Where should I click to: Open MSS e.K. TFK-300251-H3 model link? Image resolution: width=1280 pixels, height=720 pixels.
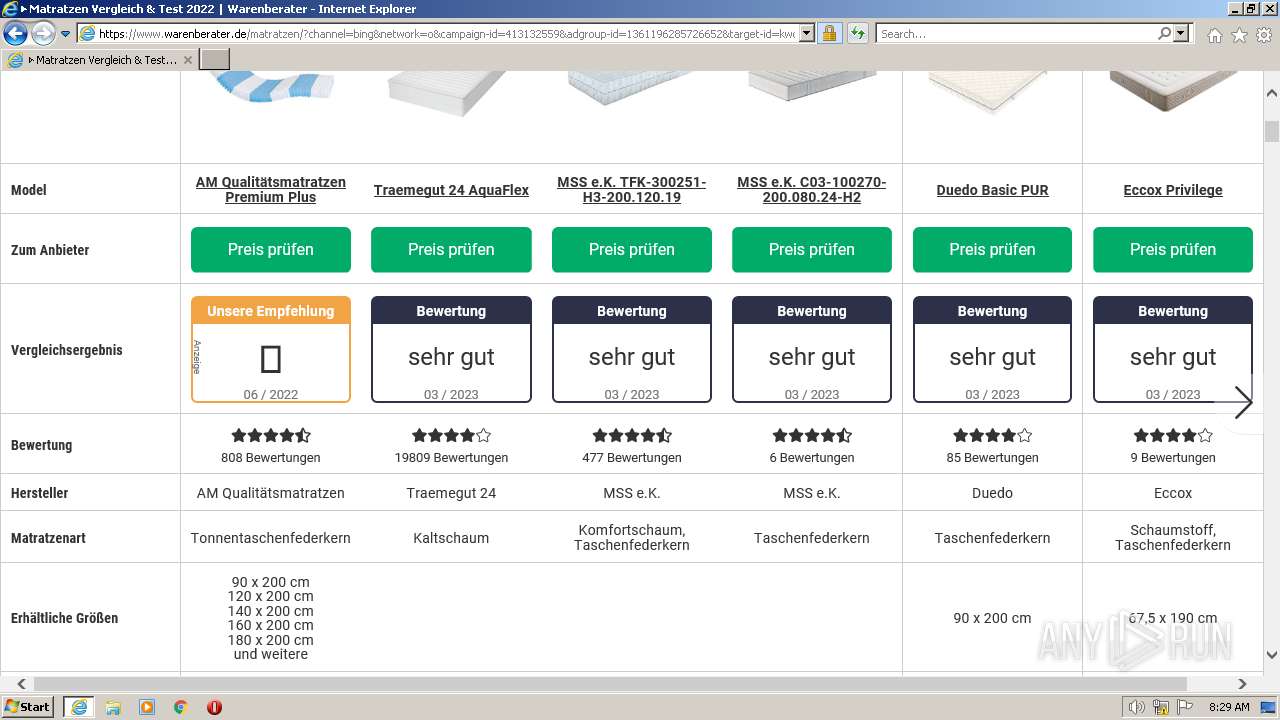tap(632, 189)
